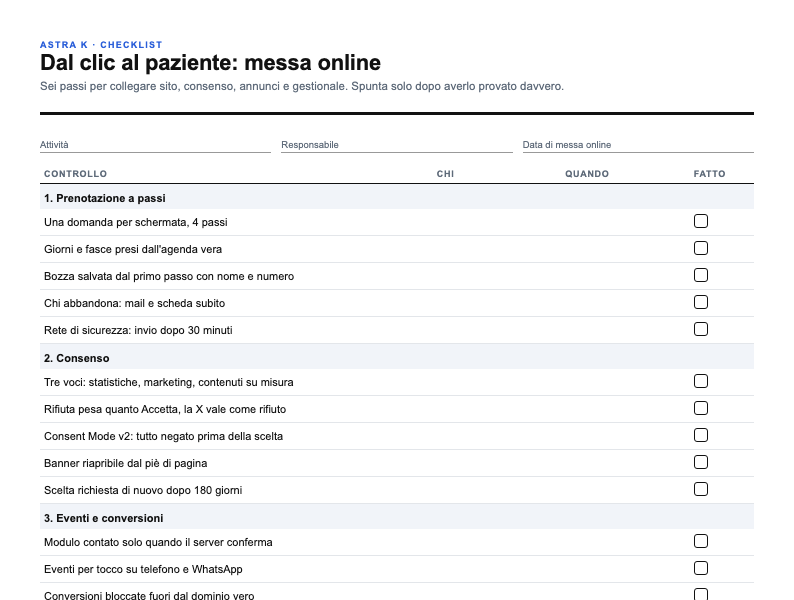The width and height of the screenshot is (794, 600).
Task: Click the text 'Giorni e fasce presi dall'agenda vera'
Action: click(x=133, y=249)
